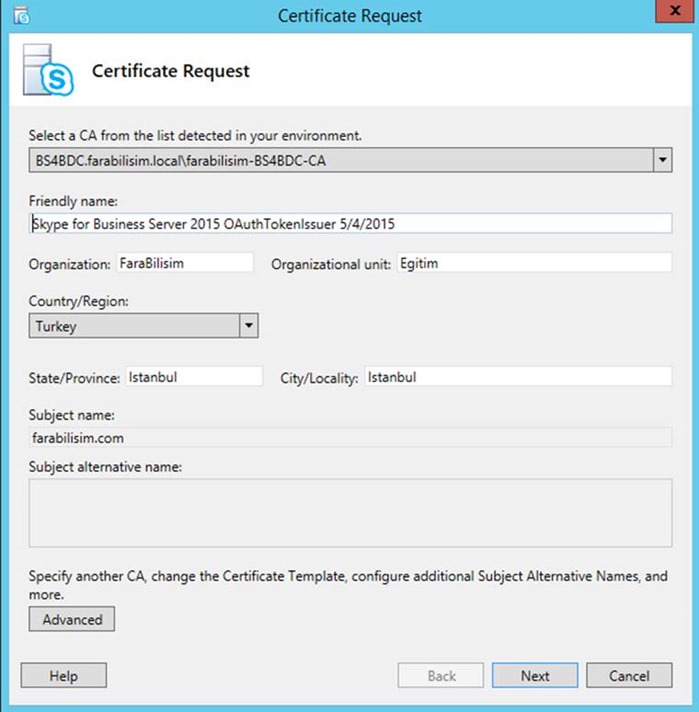Click the window title bar text
Image resolution: width=699 pixels, height=712 pixels.
click(350, 16)
